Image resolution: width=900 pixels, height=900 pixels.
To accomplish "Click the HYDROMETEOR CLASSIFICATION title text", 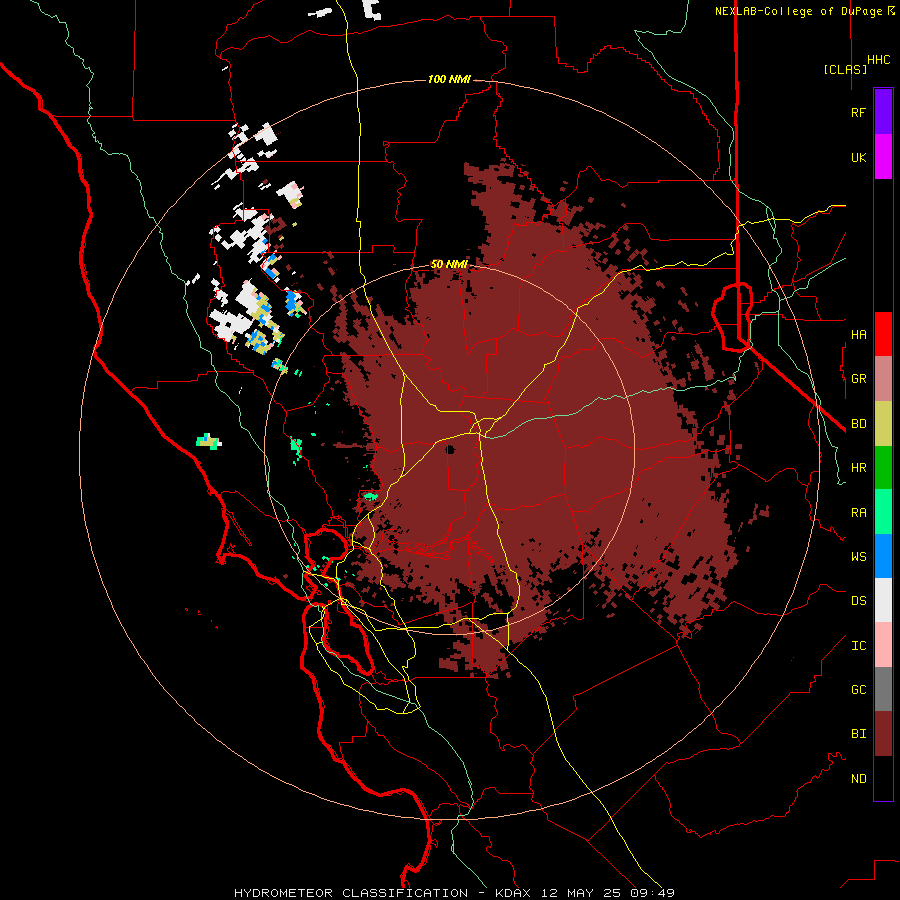I will 351,893.
